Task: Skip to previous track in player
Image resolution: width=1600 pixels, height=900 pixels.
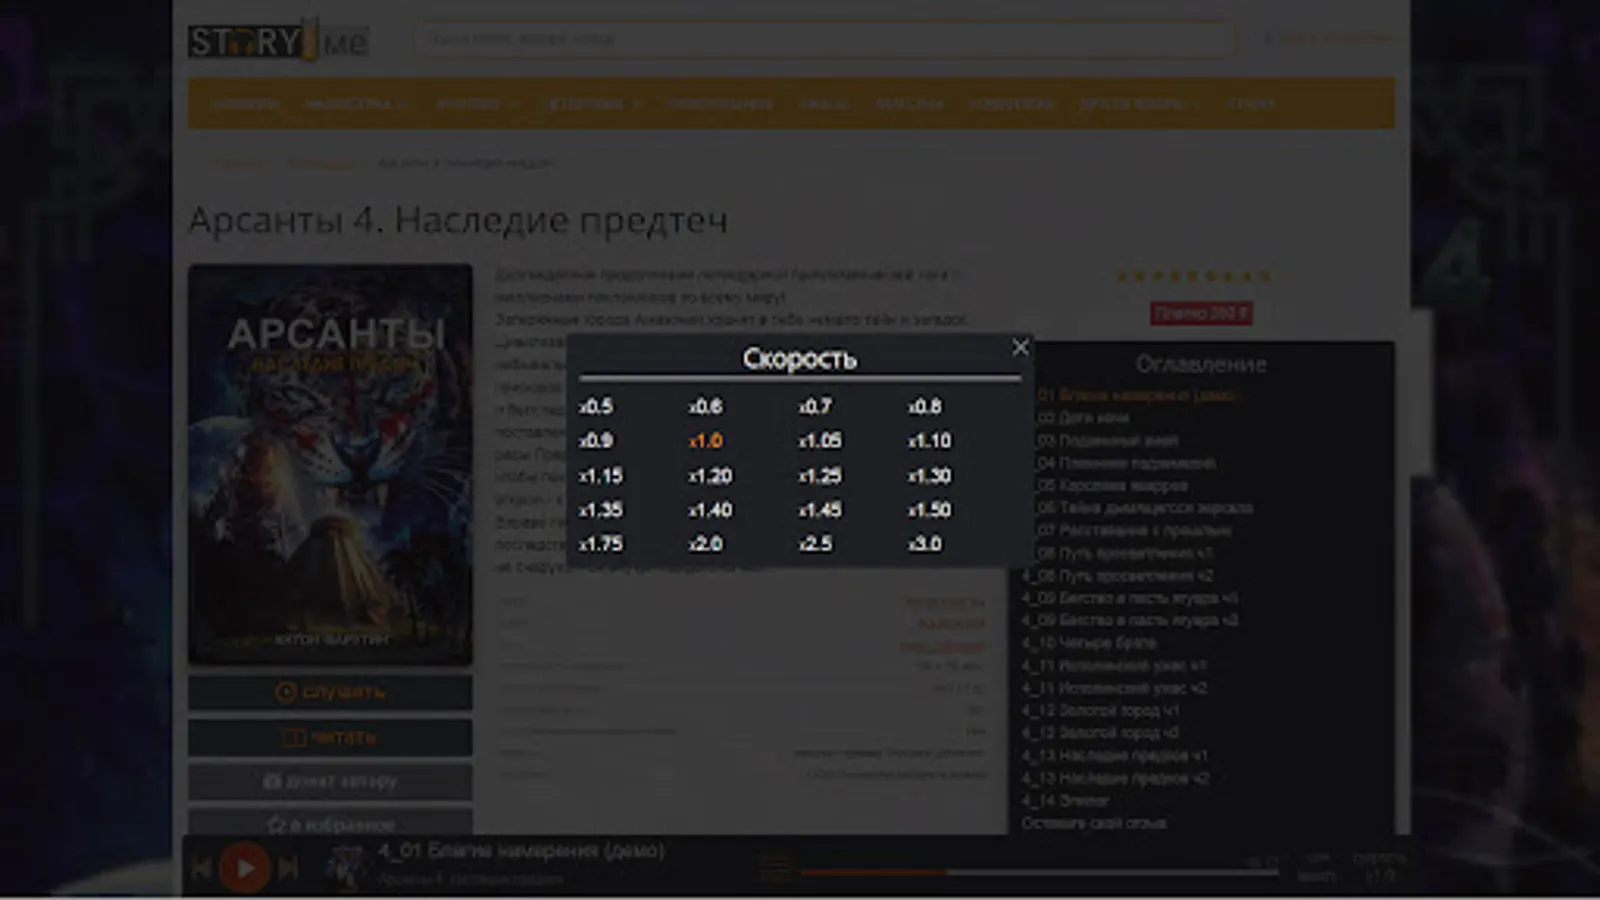Action: pos(201,868)
